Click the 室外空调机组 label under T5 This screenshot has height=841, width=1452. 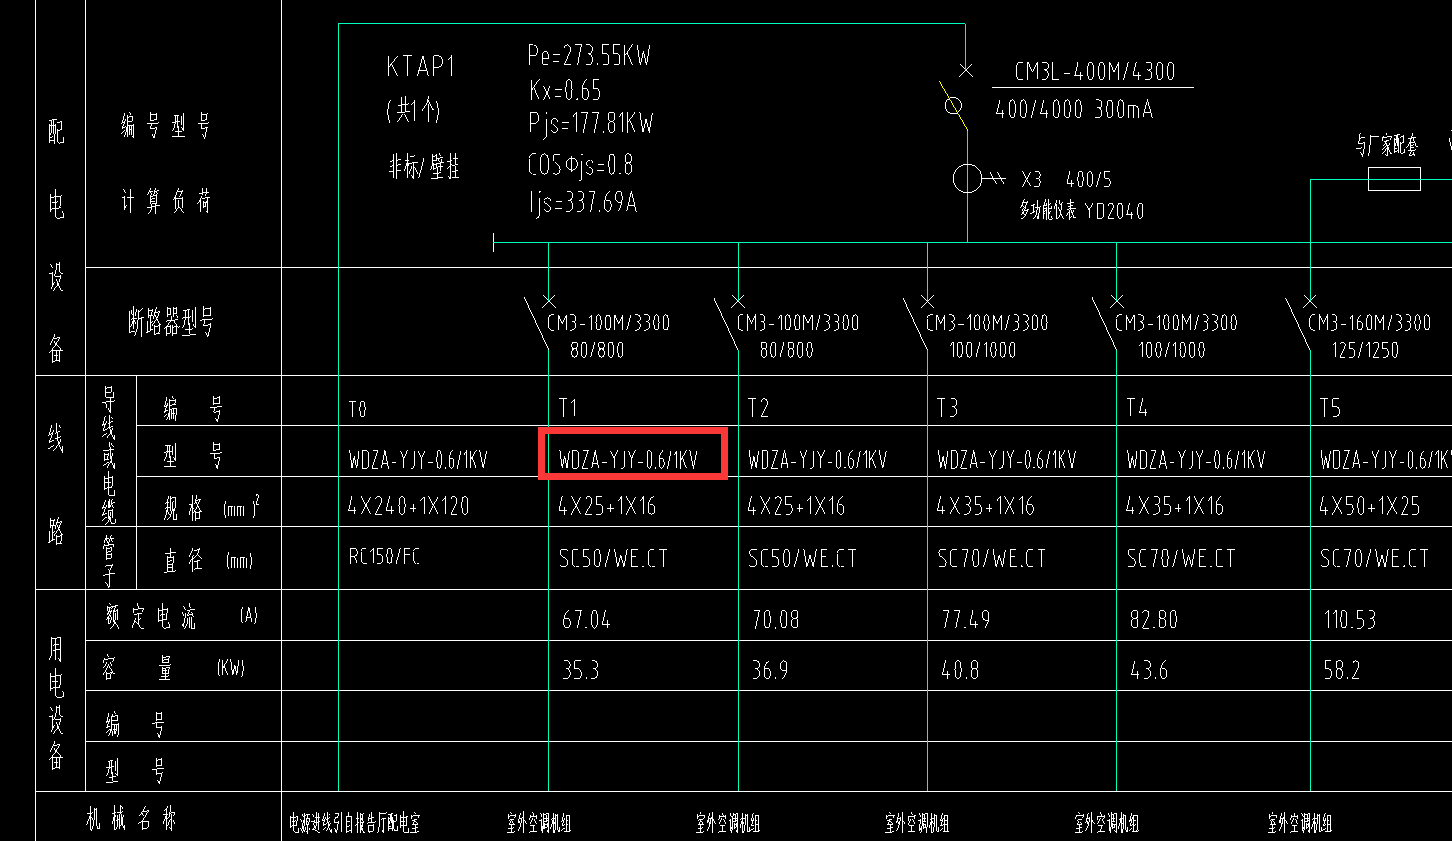pos(1300,823)
